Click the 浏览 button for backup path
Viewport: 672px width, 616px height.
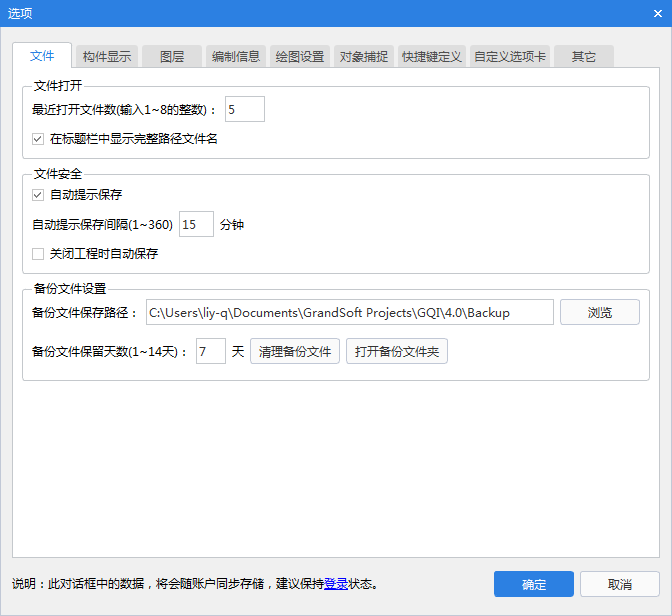point(599,313)
